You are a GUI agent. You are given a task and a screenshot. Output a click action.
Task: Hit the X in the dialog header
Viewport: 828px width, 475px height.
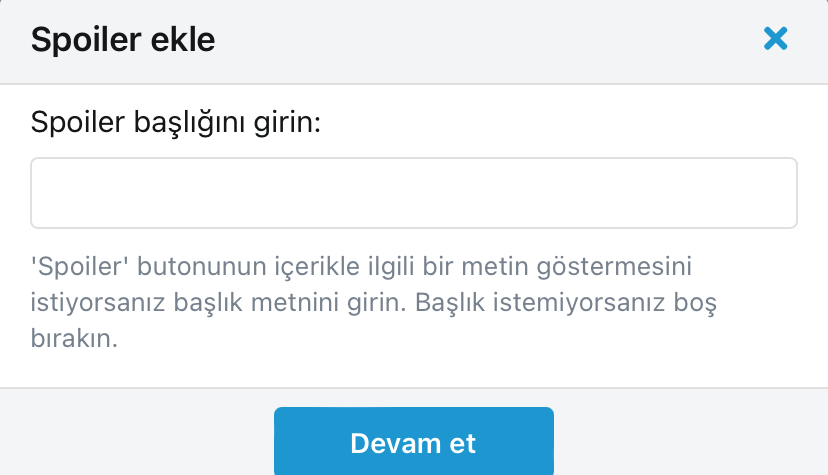coord(775,39)
